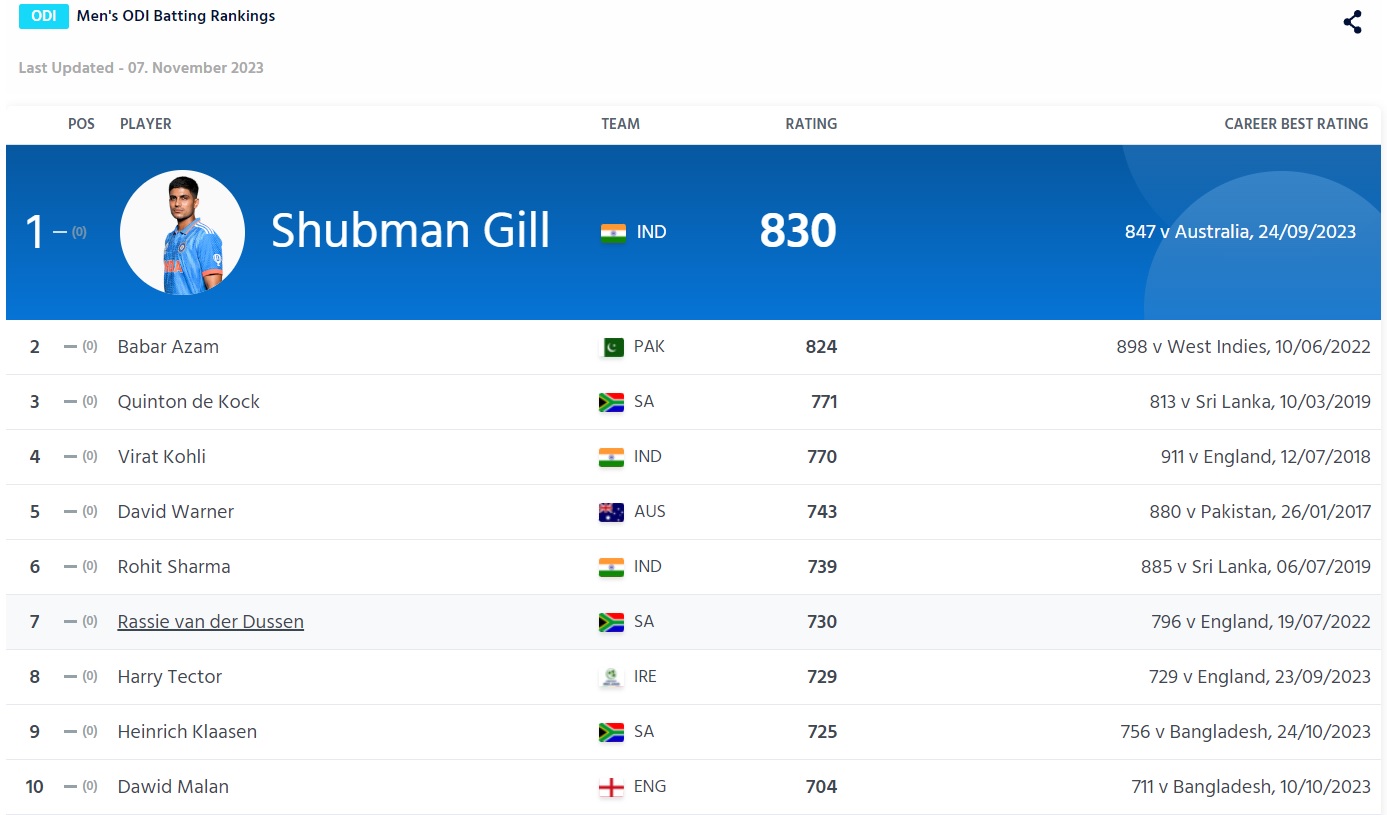Open Rassie van der Dussen's profile link
This screenshot has height=815, width=1387.
point(210,622)
